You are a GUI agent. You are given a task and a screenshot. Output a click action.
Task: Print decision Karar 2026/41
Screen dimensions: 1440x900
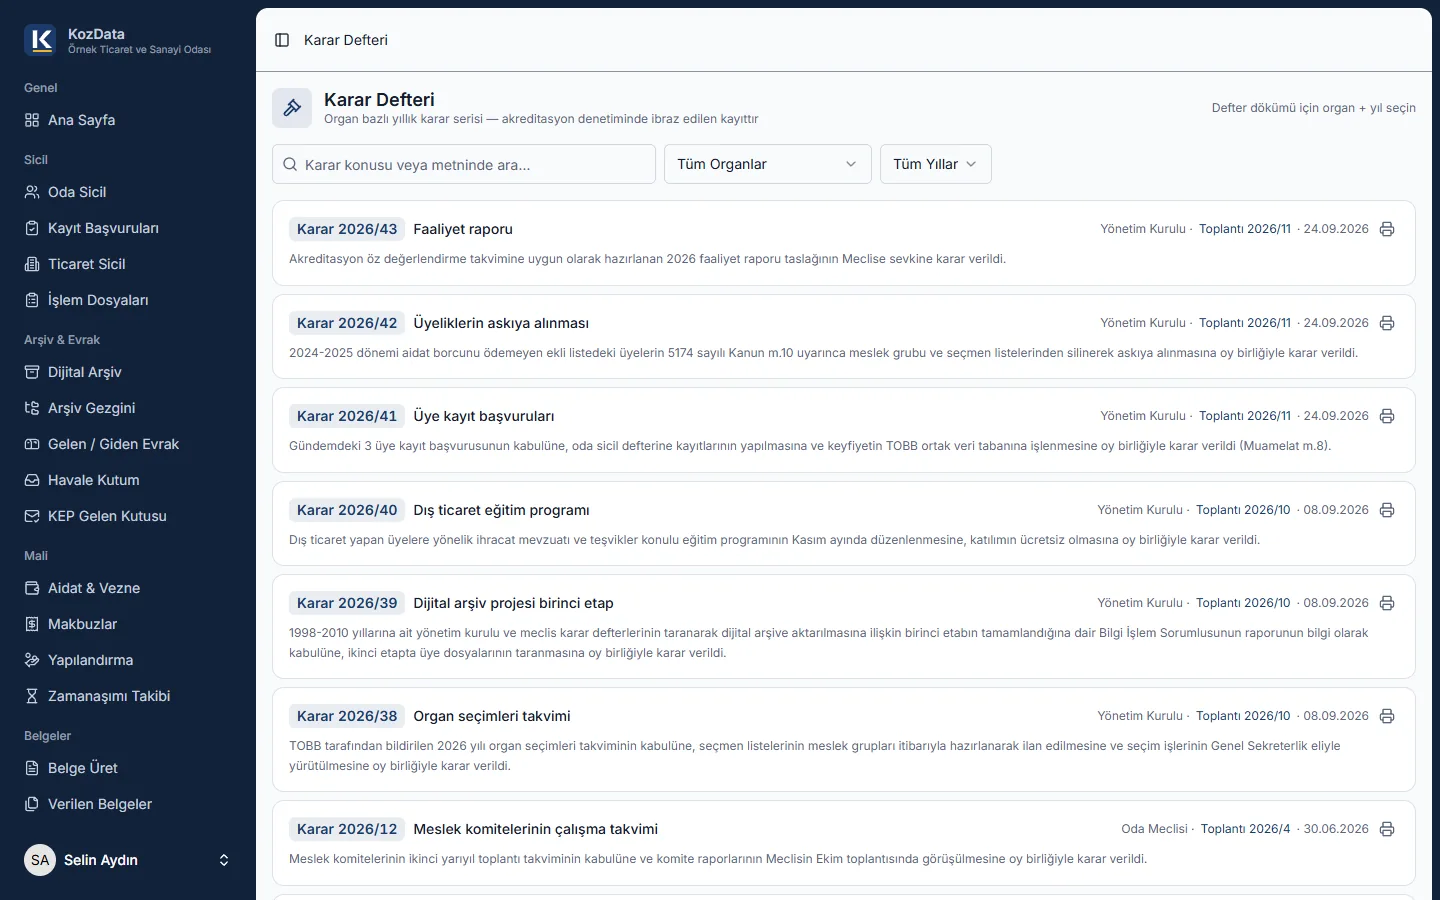click(1387, 416)
